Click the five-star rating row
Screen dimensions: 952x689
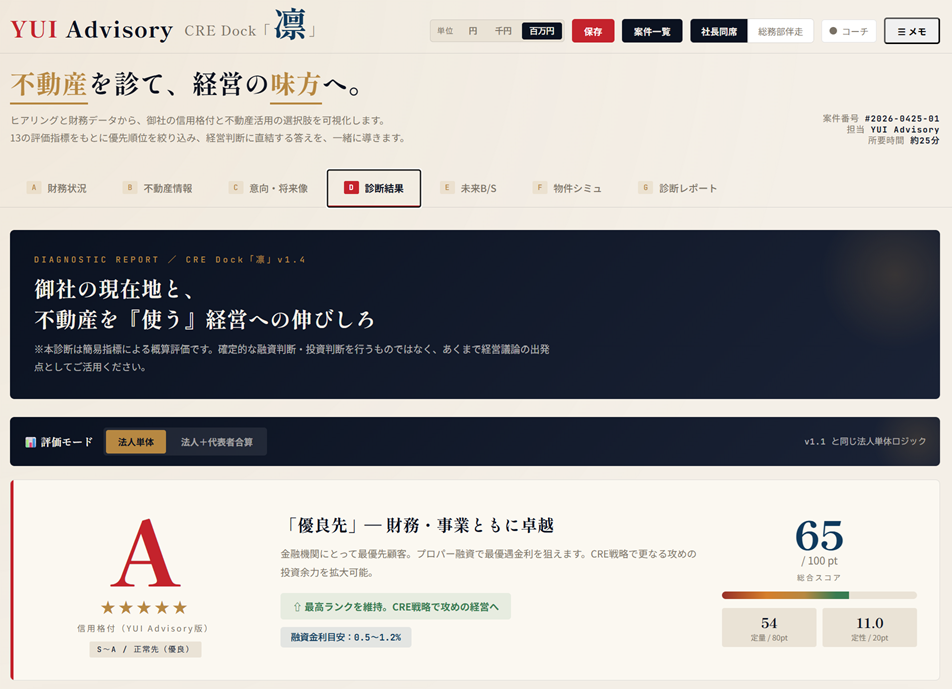(144, 607)
